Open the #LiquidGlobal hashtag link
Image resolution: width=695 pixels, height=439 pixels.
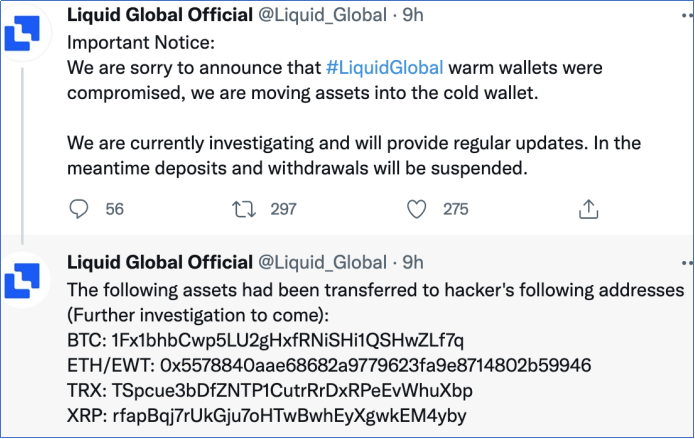pos(384,68)
